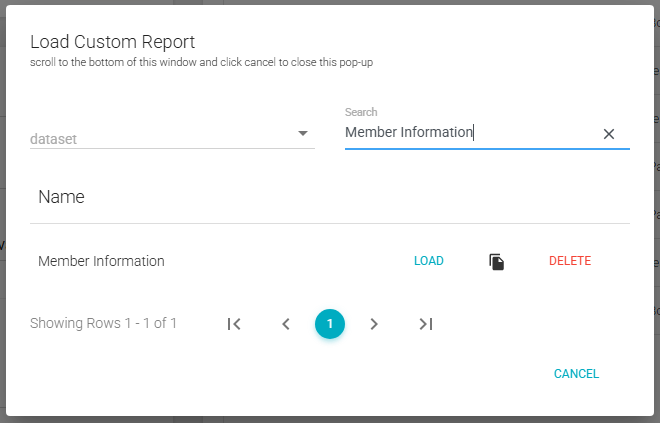The width and height of the screenshot is (660, 423).
Task: Go to the previous page of results
Action: tap(285, 324)
